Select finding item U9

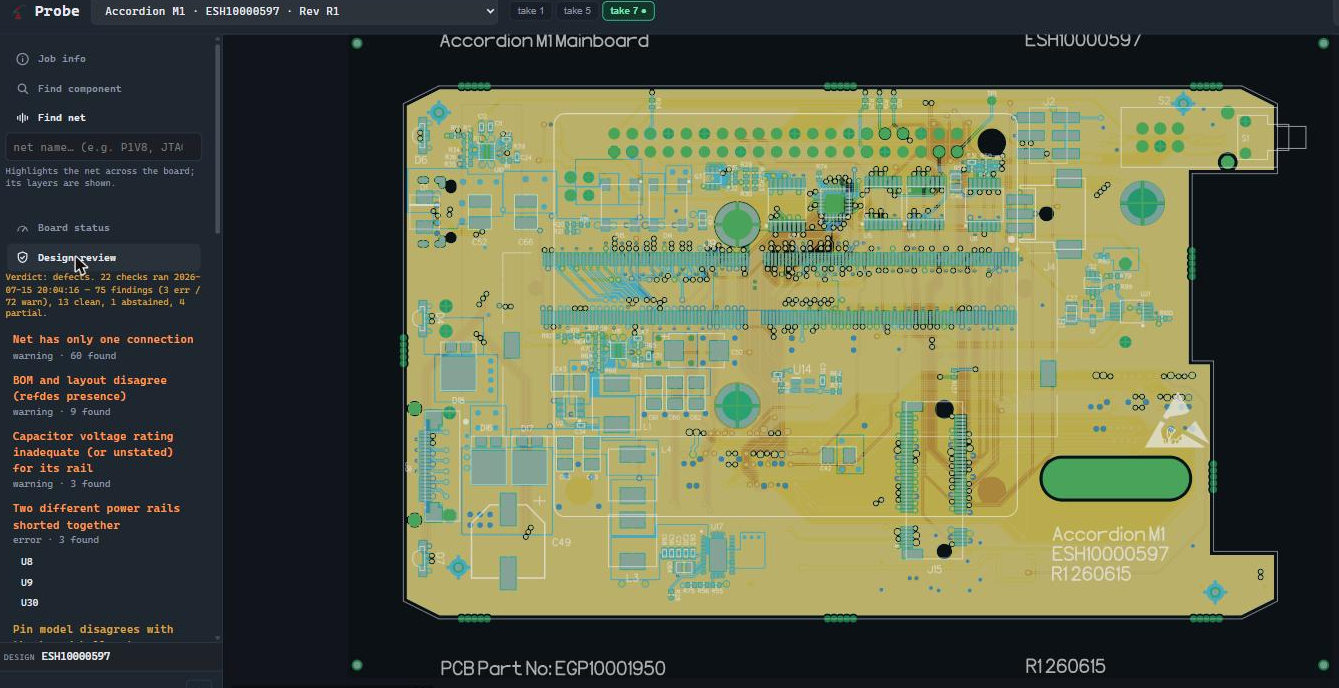[x=27, y=583]
